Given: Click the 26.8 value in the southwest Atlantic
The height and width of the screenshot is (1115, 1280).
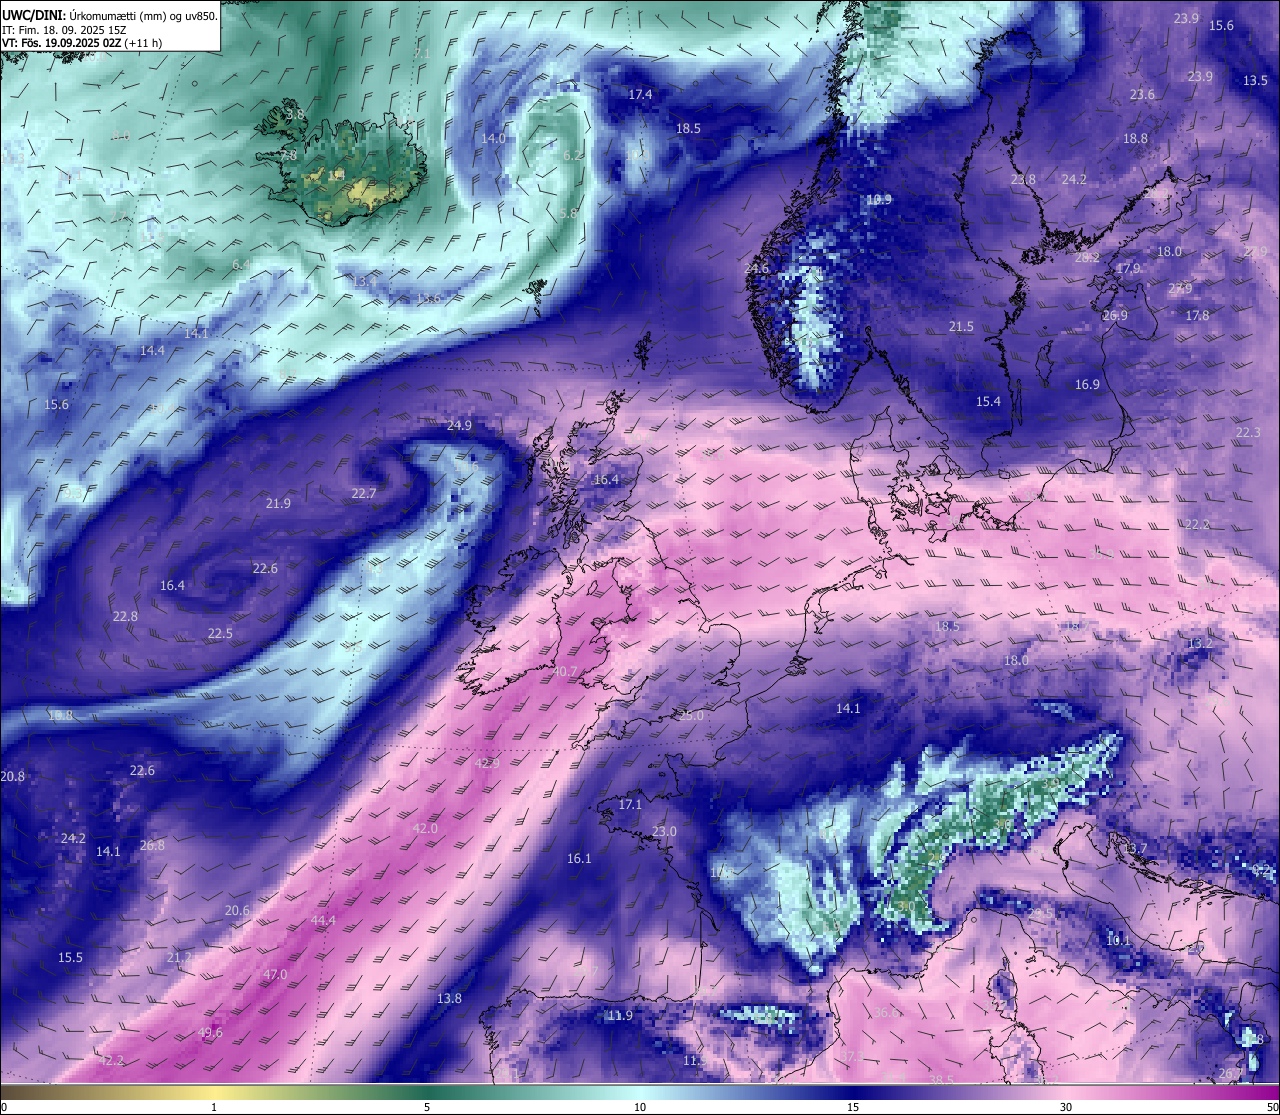Looking at the screenshot, I should 152,845.
